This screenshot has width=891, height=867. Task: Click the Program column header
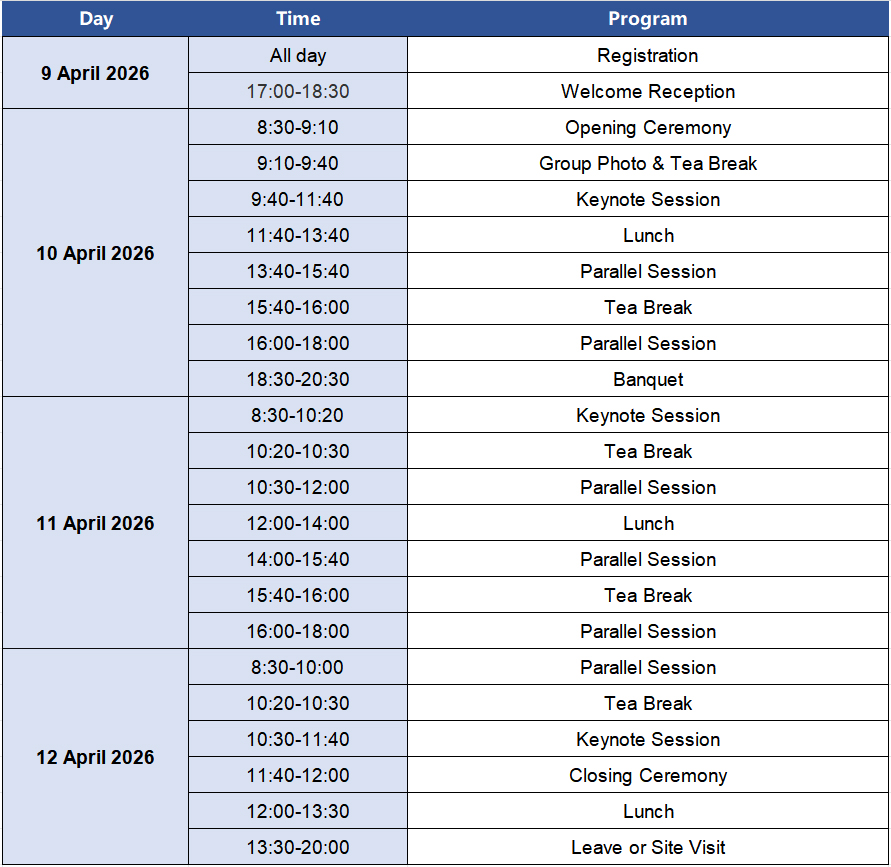coord(648,19)
